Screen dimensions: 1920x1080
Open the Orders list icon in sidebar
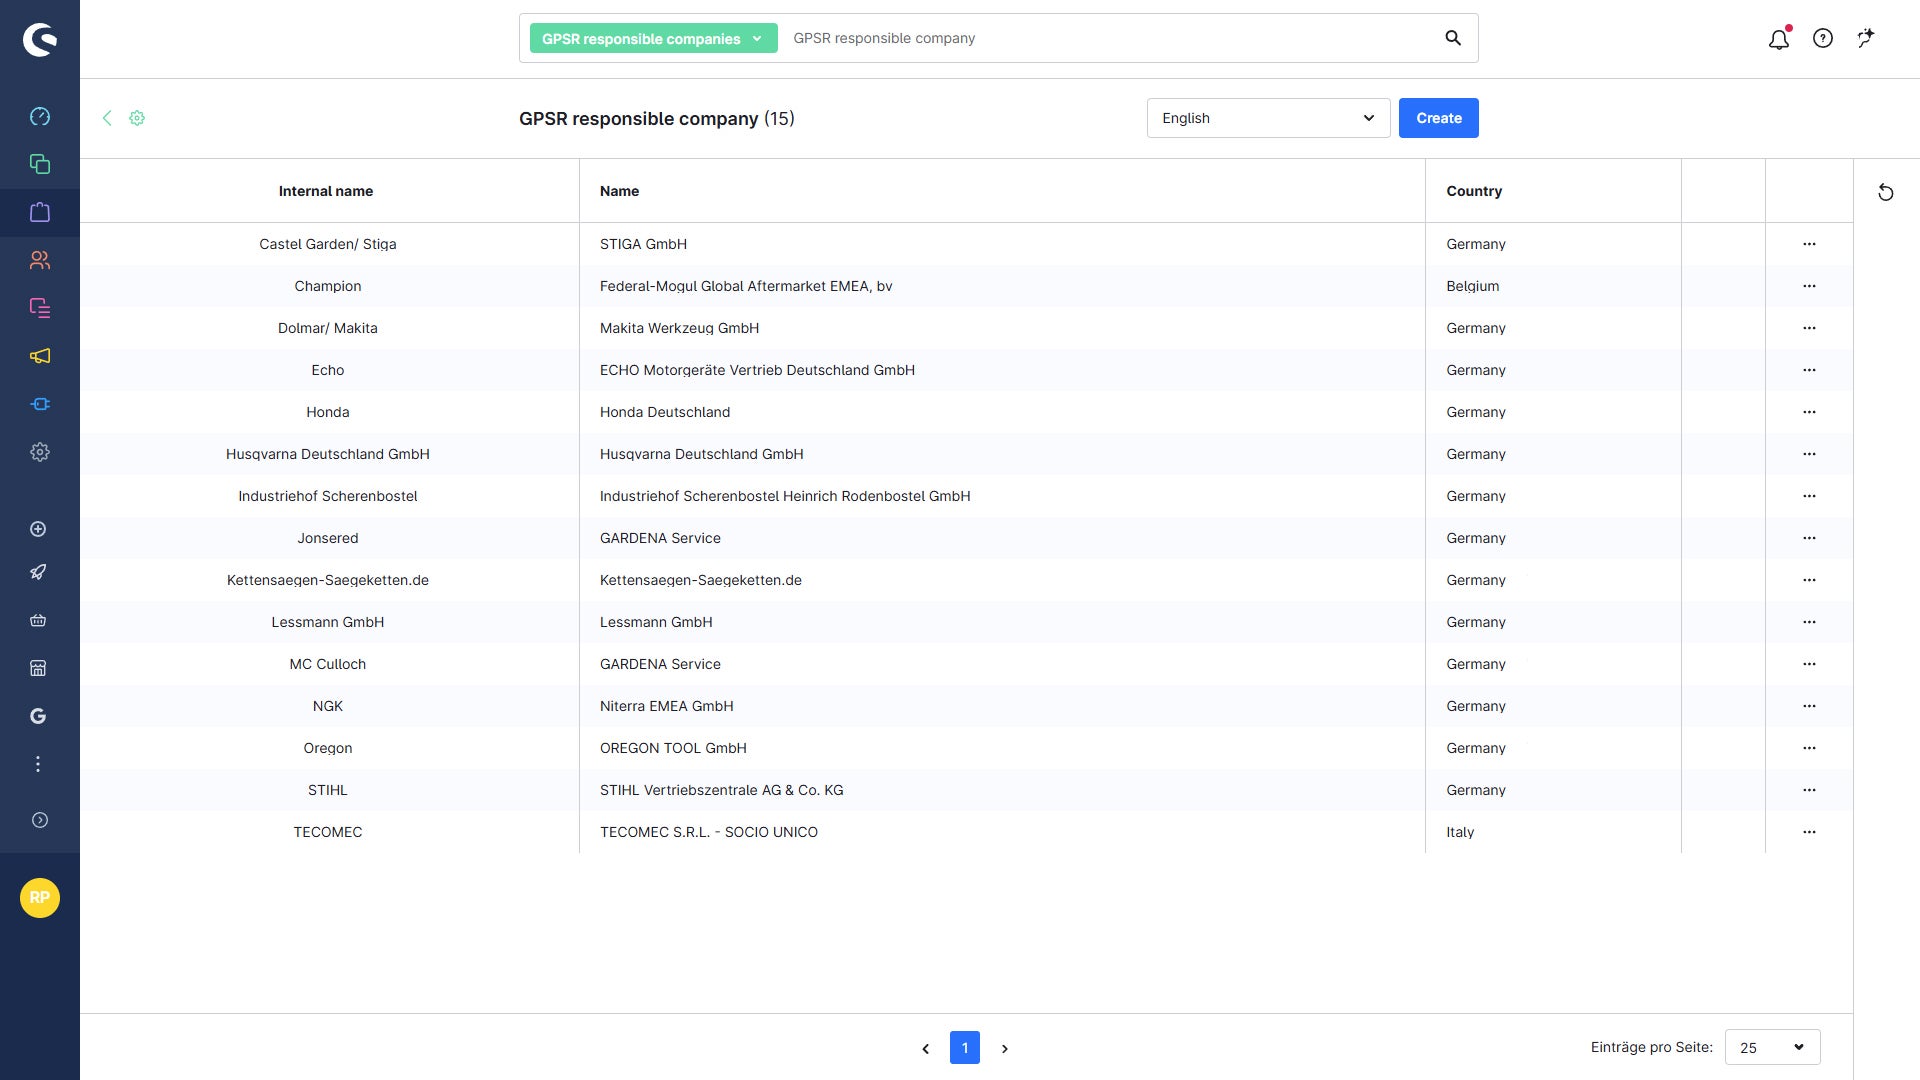pyautogui.click(x=40, y=308)
